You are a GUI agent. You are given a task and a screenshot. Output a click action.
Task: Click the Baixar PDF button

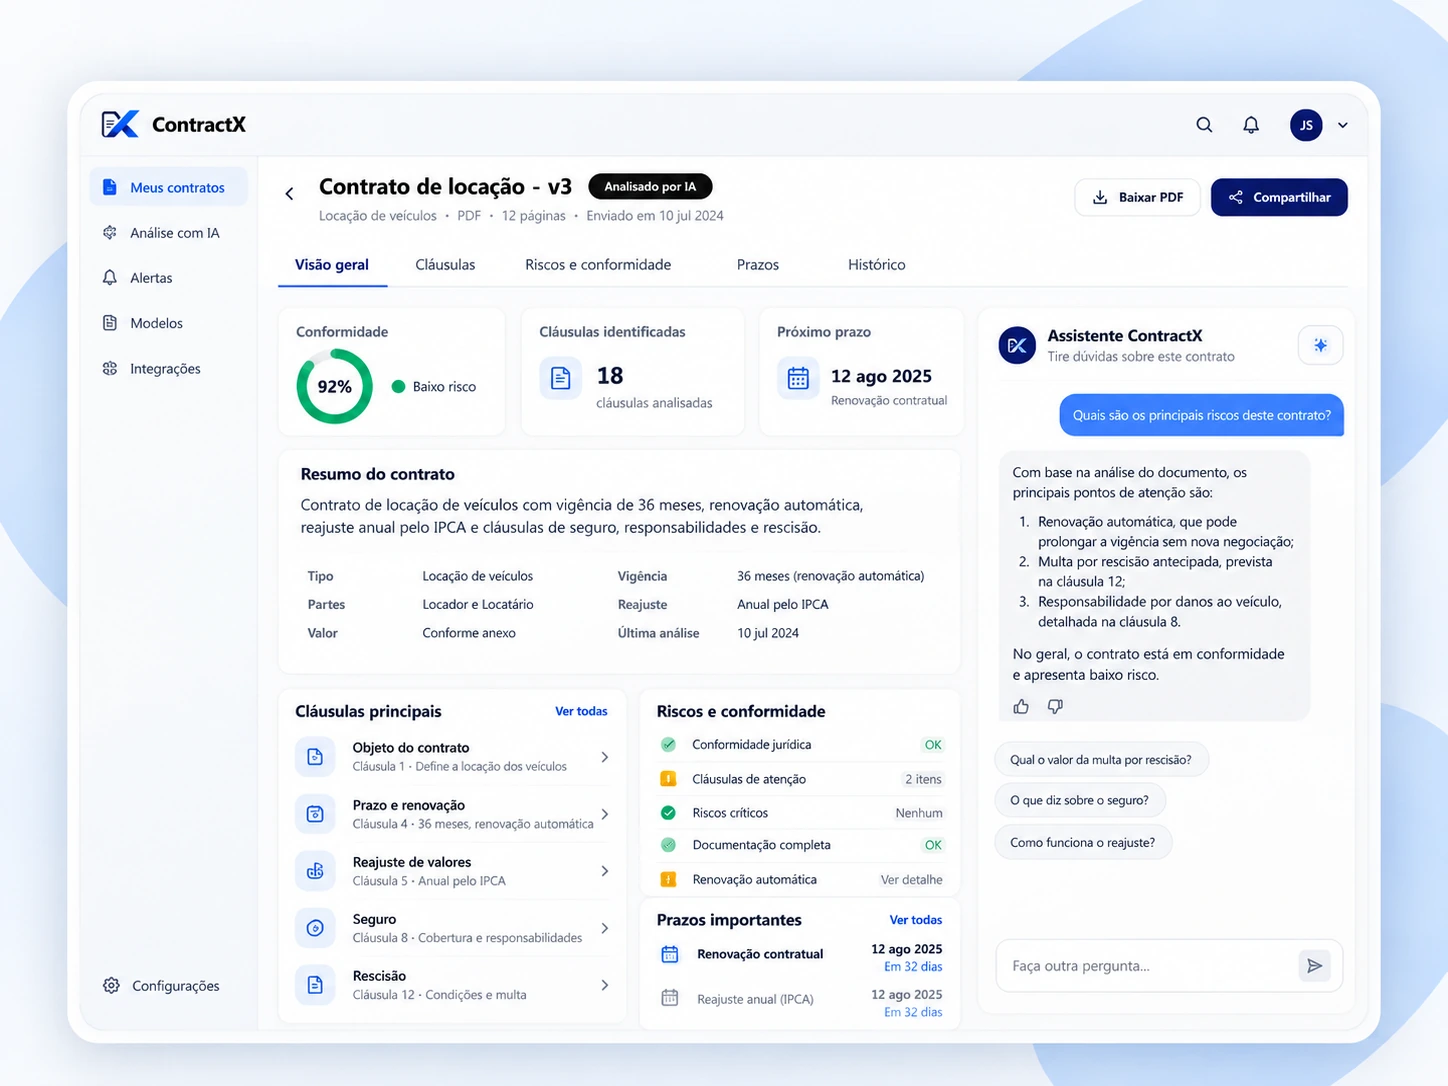[x=1137, y=197]
